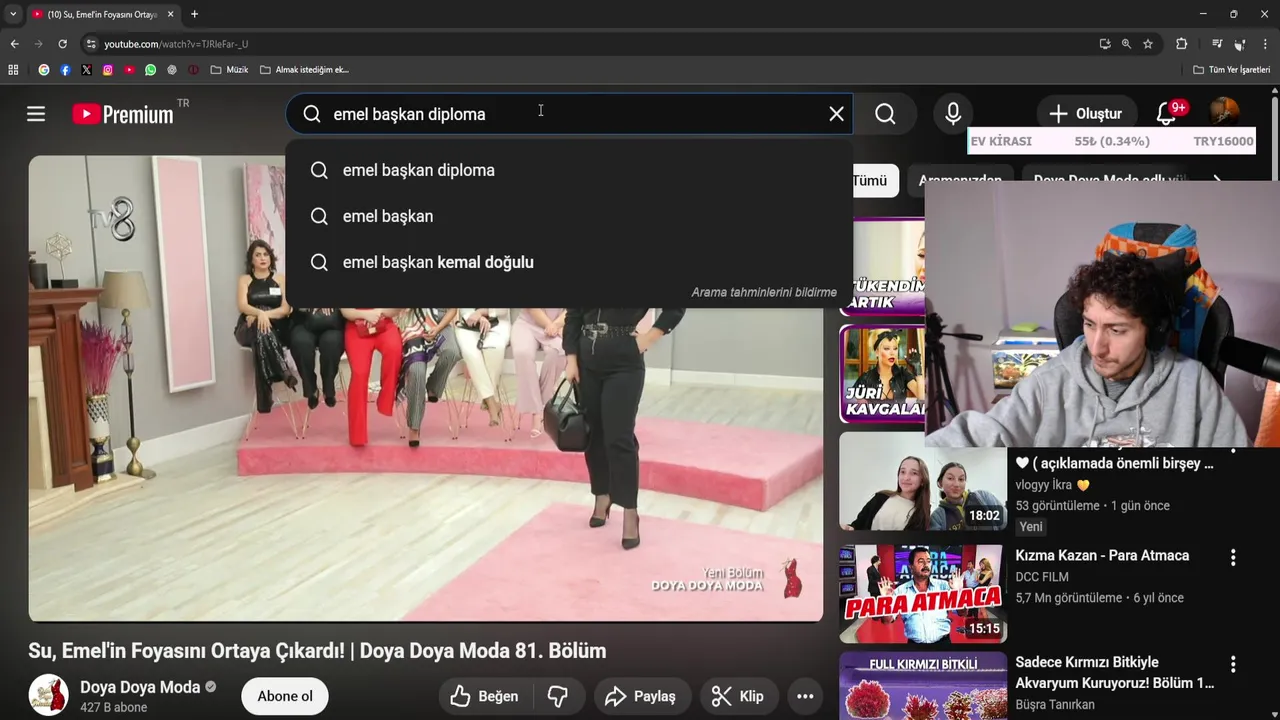
Task: Go forward in browser history
Action: coord(38,44)
